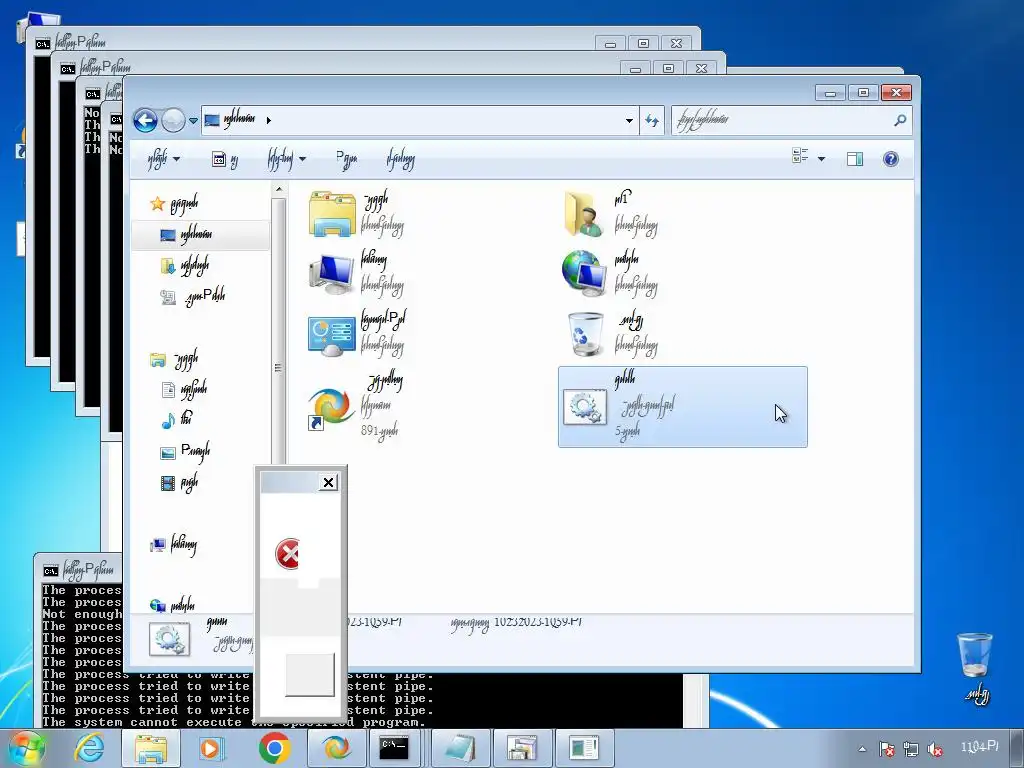Select the highlighted Desktop item in navigation pane

pyautogui.click(x=200, y=235)
